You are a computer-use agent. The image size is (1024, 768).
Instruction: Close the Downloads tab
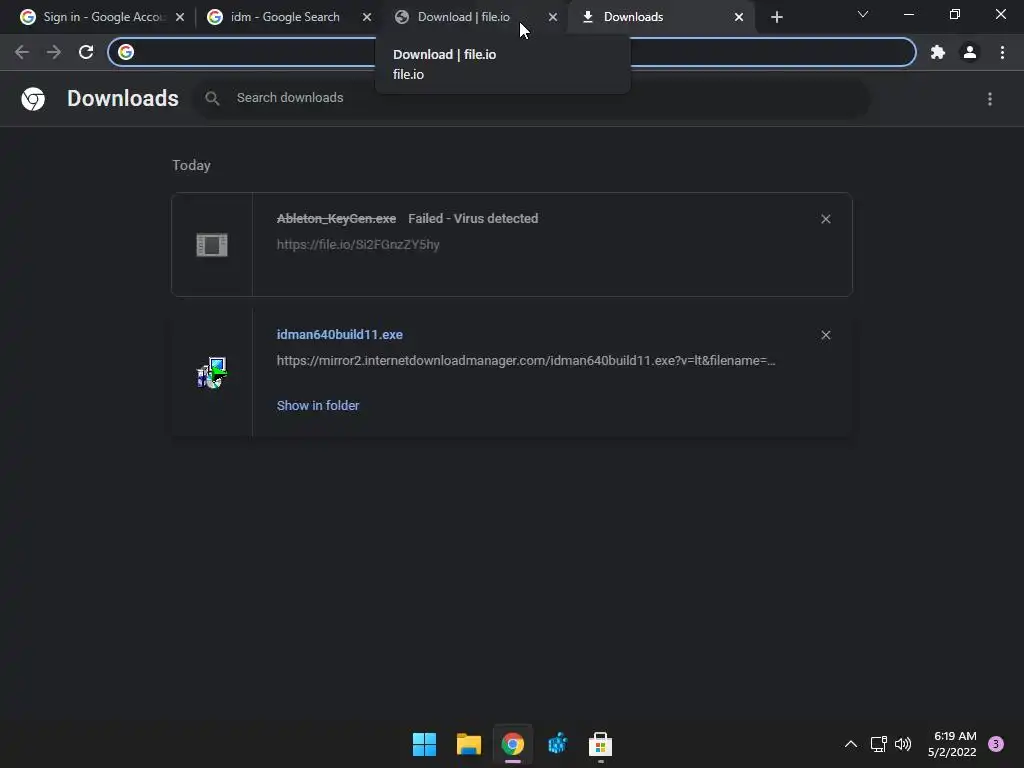click(x=739, y=17)
